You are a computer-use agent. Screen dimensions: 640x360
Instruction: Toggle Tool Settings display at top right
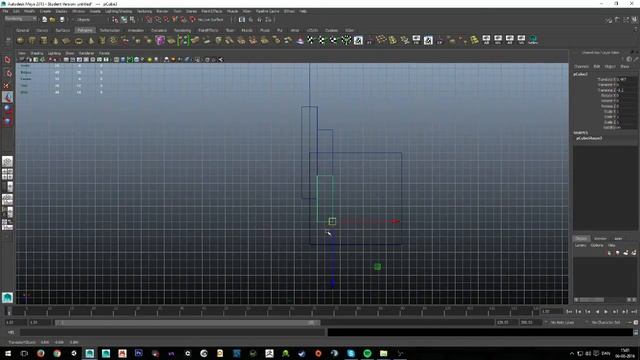[x=626, y=20]
